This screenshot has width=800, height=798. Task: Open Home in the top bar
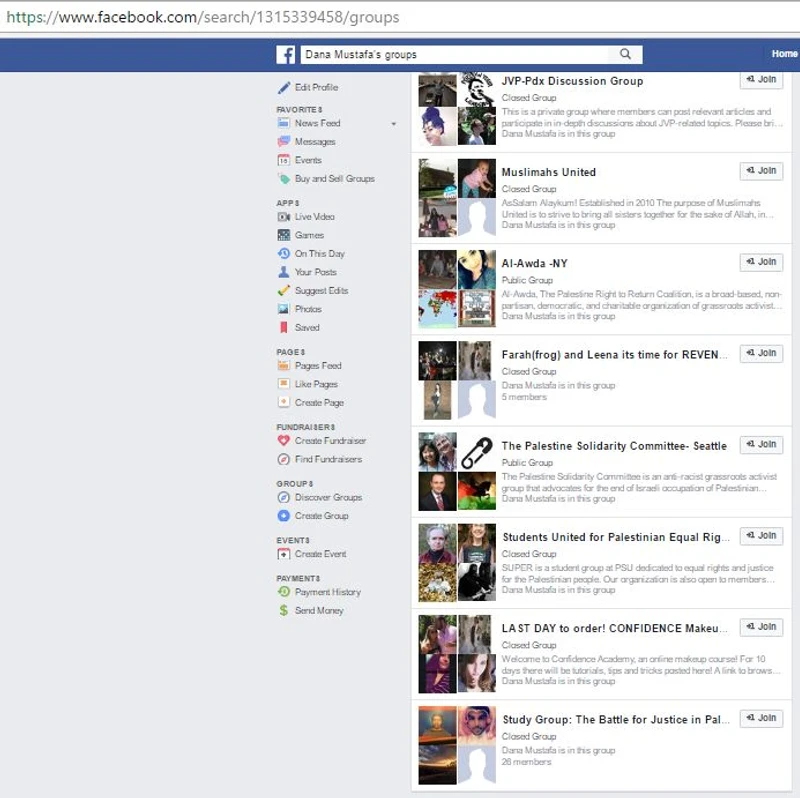point(784,54)
